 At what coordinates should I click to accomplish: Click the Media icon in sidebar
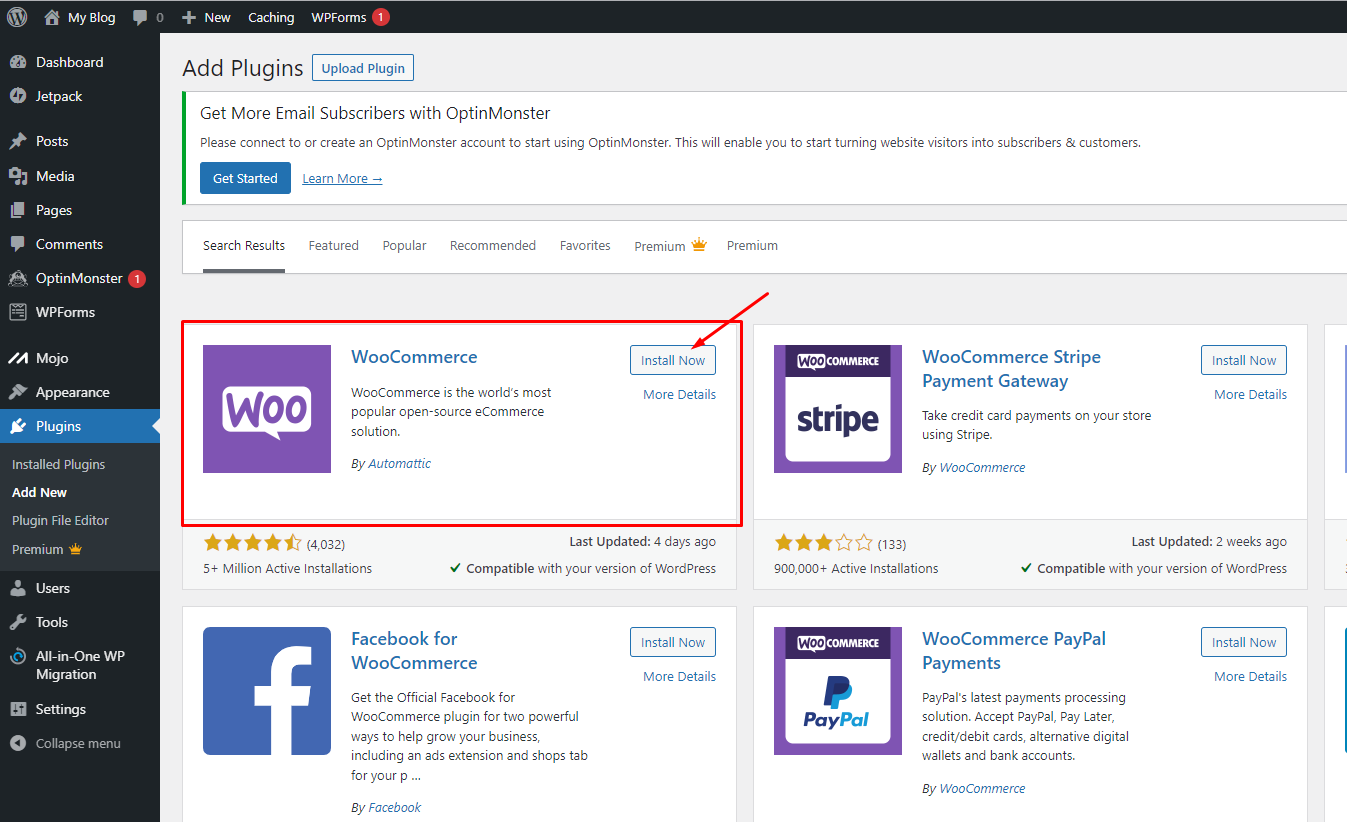[x=18, y=176]
